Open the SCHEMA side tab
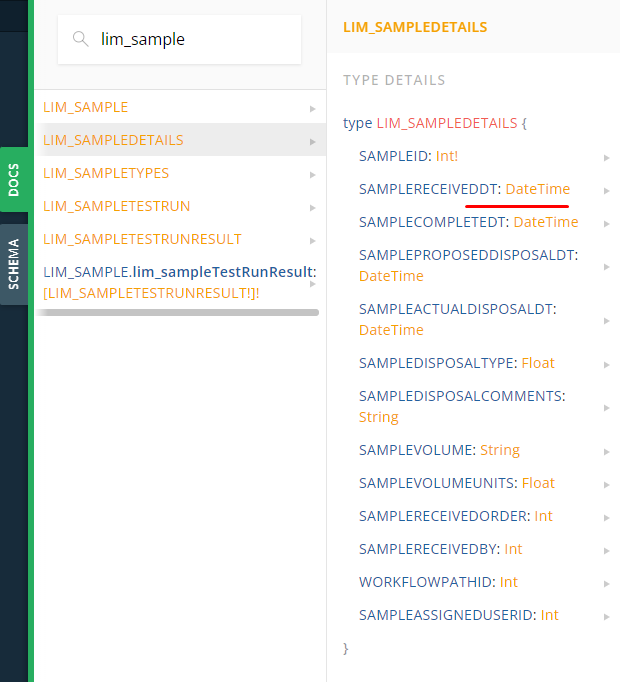622x682 pixels. pos(14,264)
